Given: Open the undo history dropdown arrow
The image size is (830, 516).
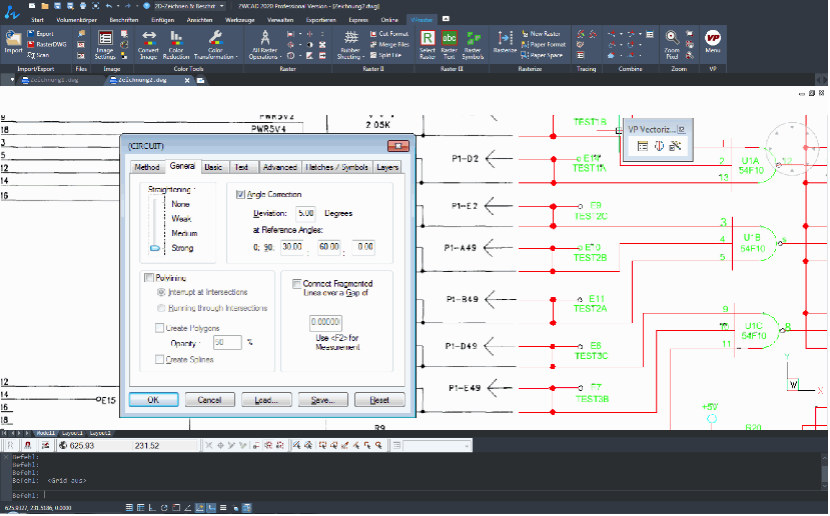Looking at the screenshot, I should 118,6.
